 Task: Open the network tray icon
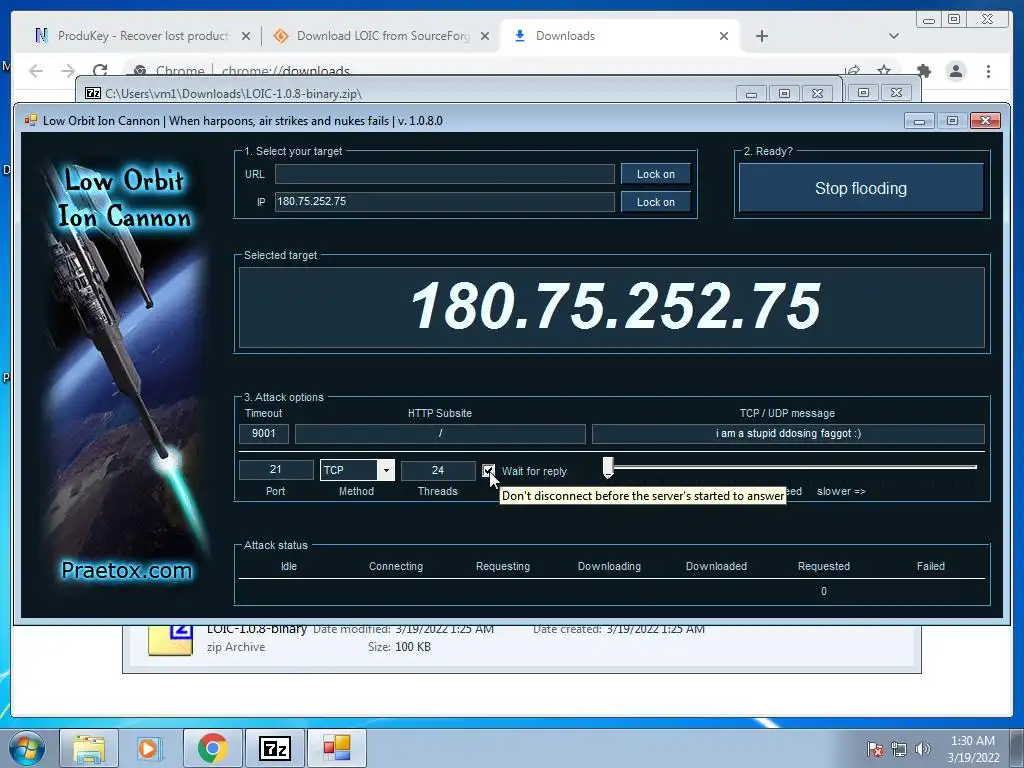899,748
